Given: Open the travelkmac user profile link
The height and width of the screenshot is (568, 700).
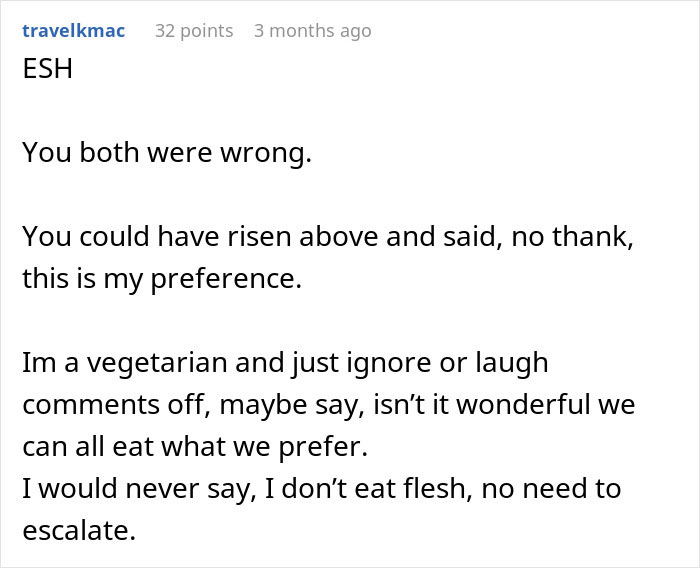Looking at the screenshot, I should [x=73, y=30].
